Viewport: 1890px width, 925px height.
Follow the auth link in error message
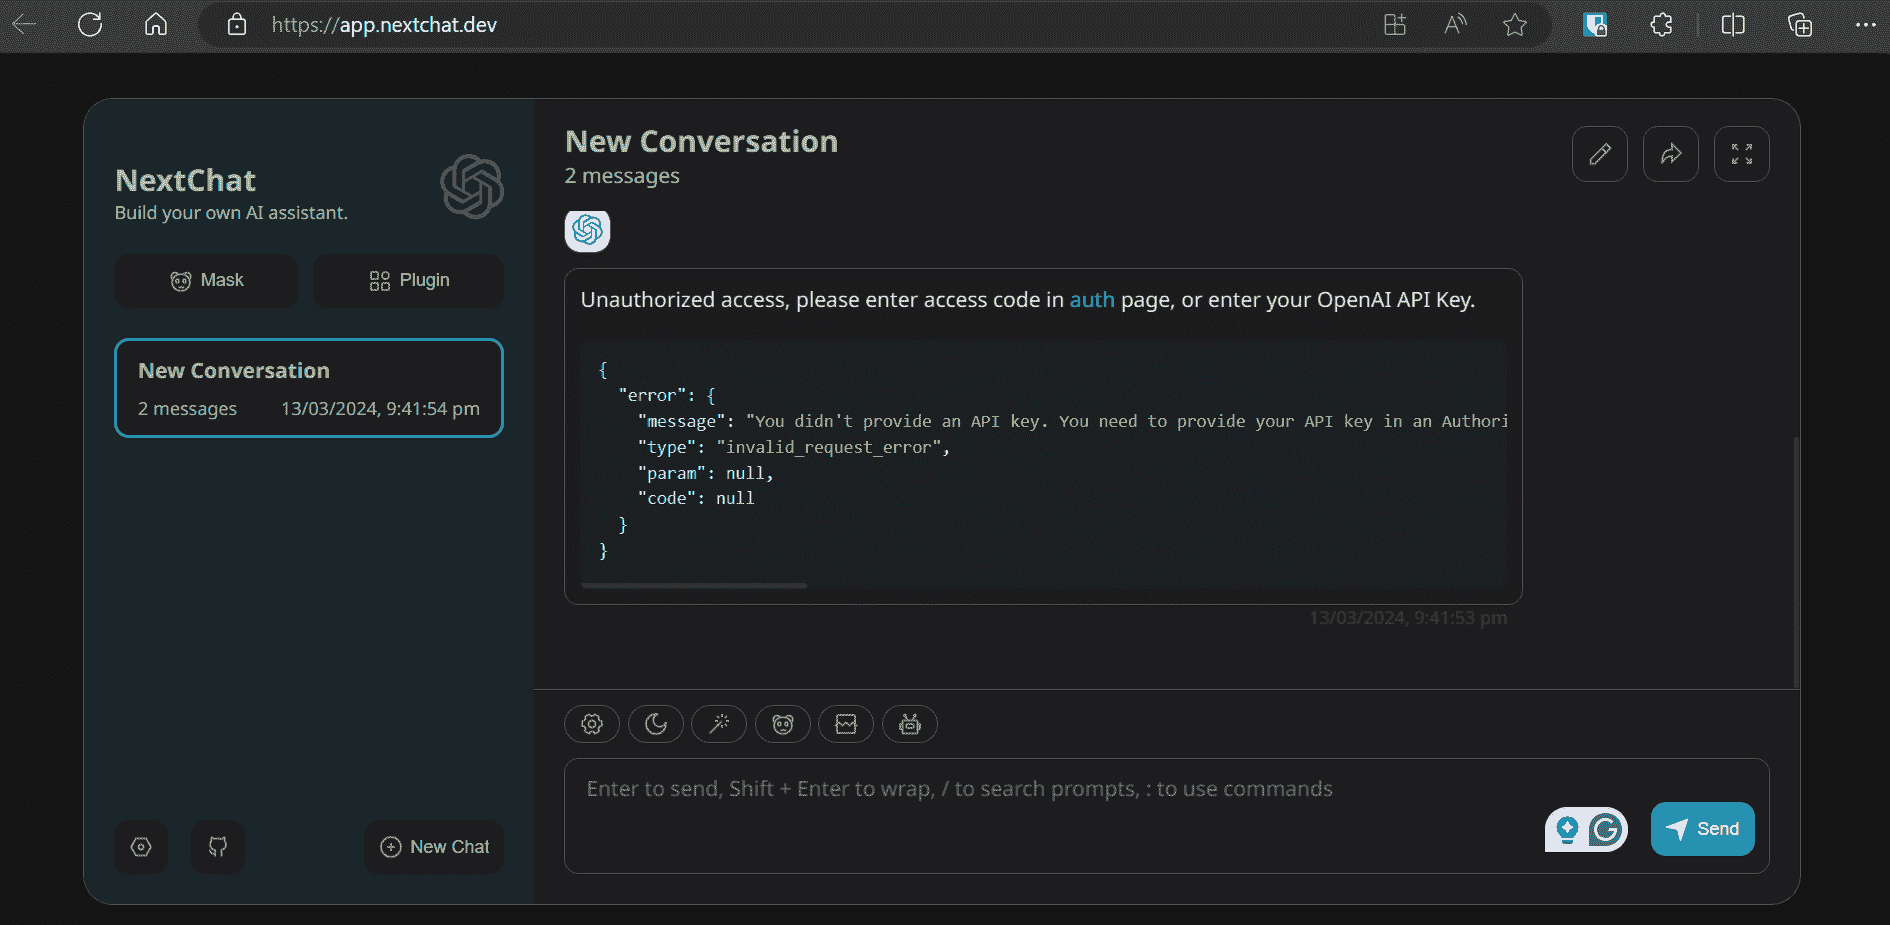[1092, 300]
